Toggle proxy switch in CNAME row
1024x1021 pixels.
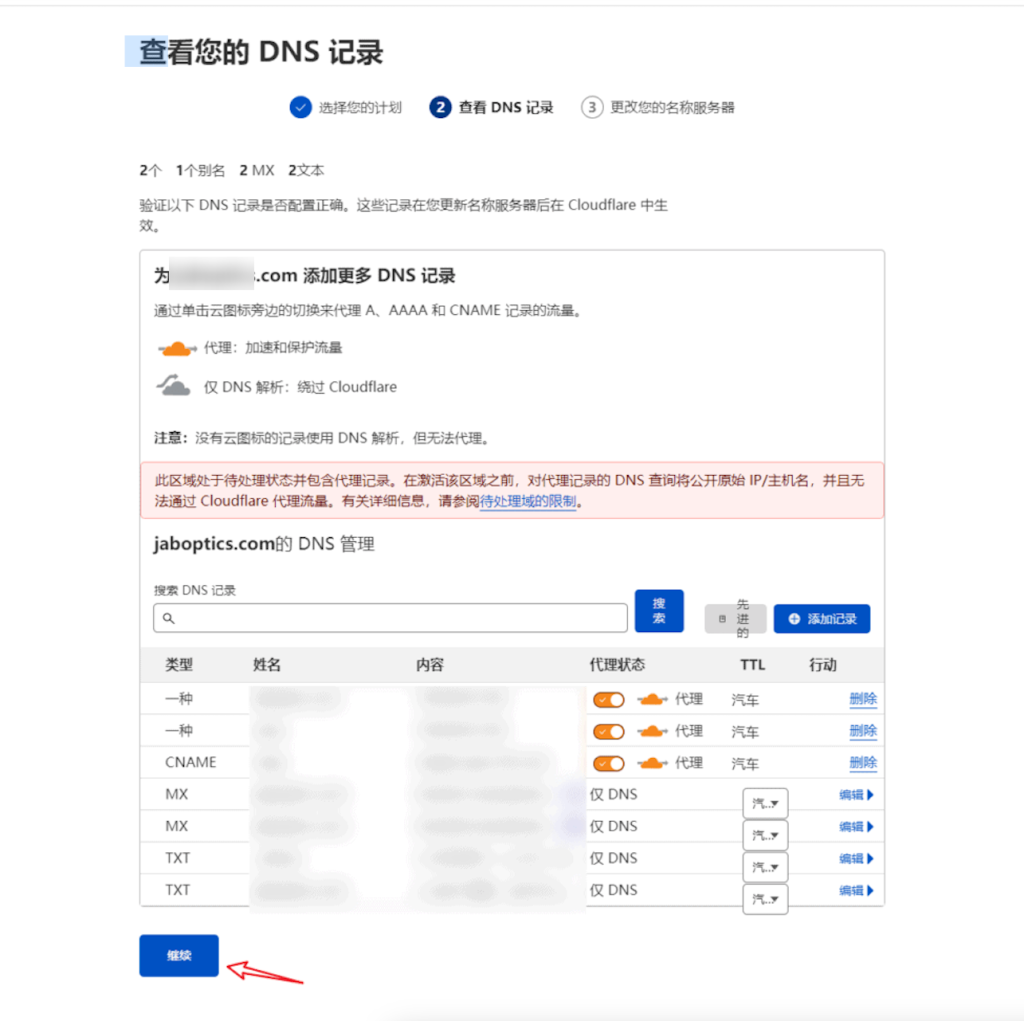[x=608, y=763]
